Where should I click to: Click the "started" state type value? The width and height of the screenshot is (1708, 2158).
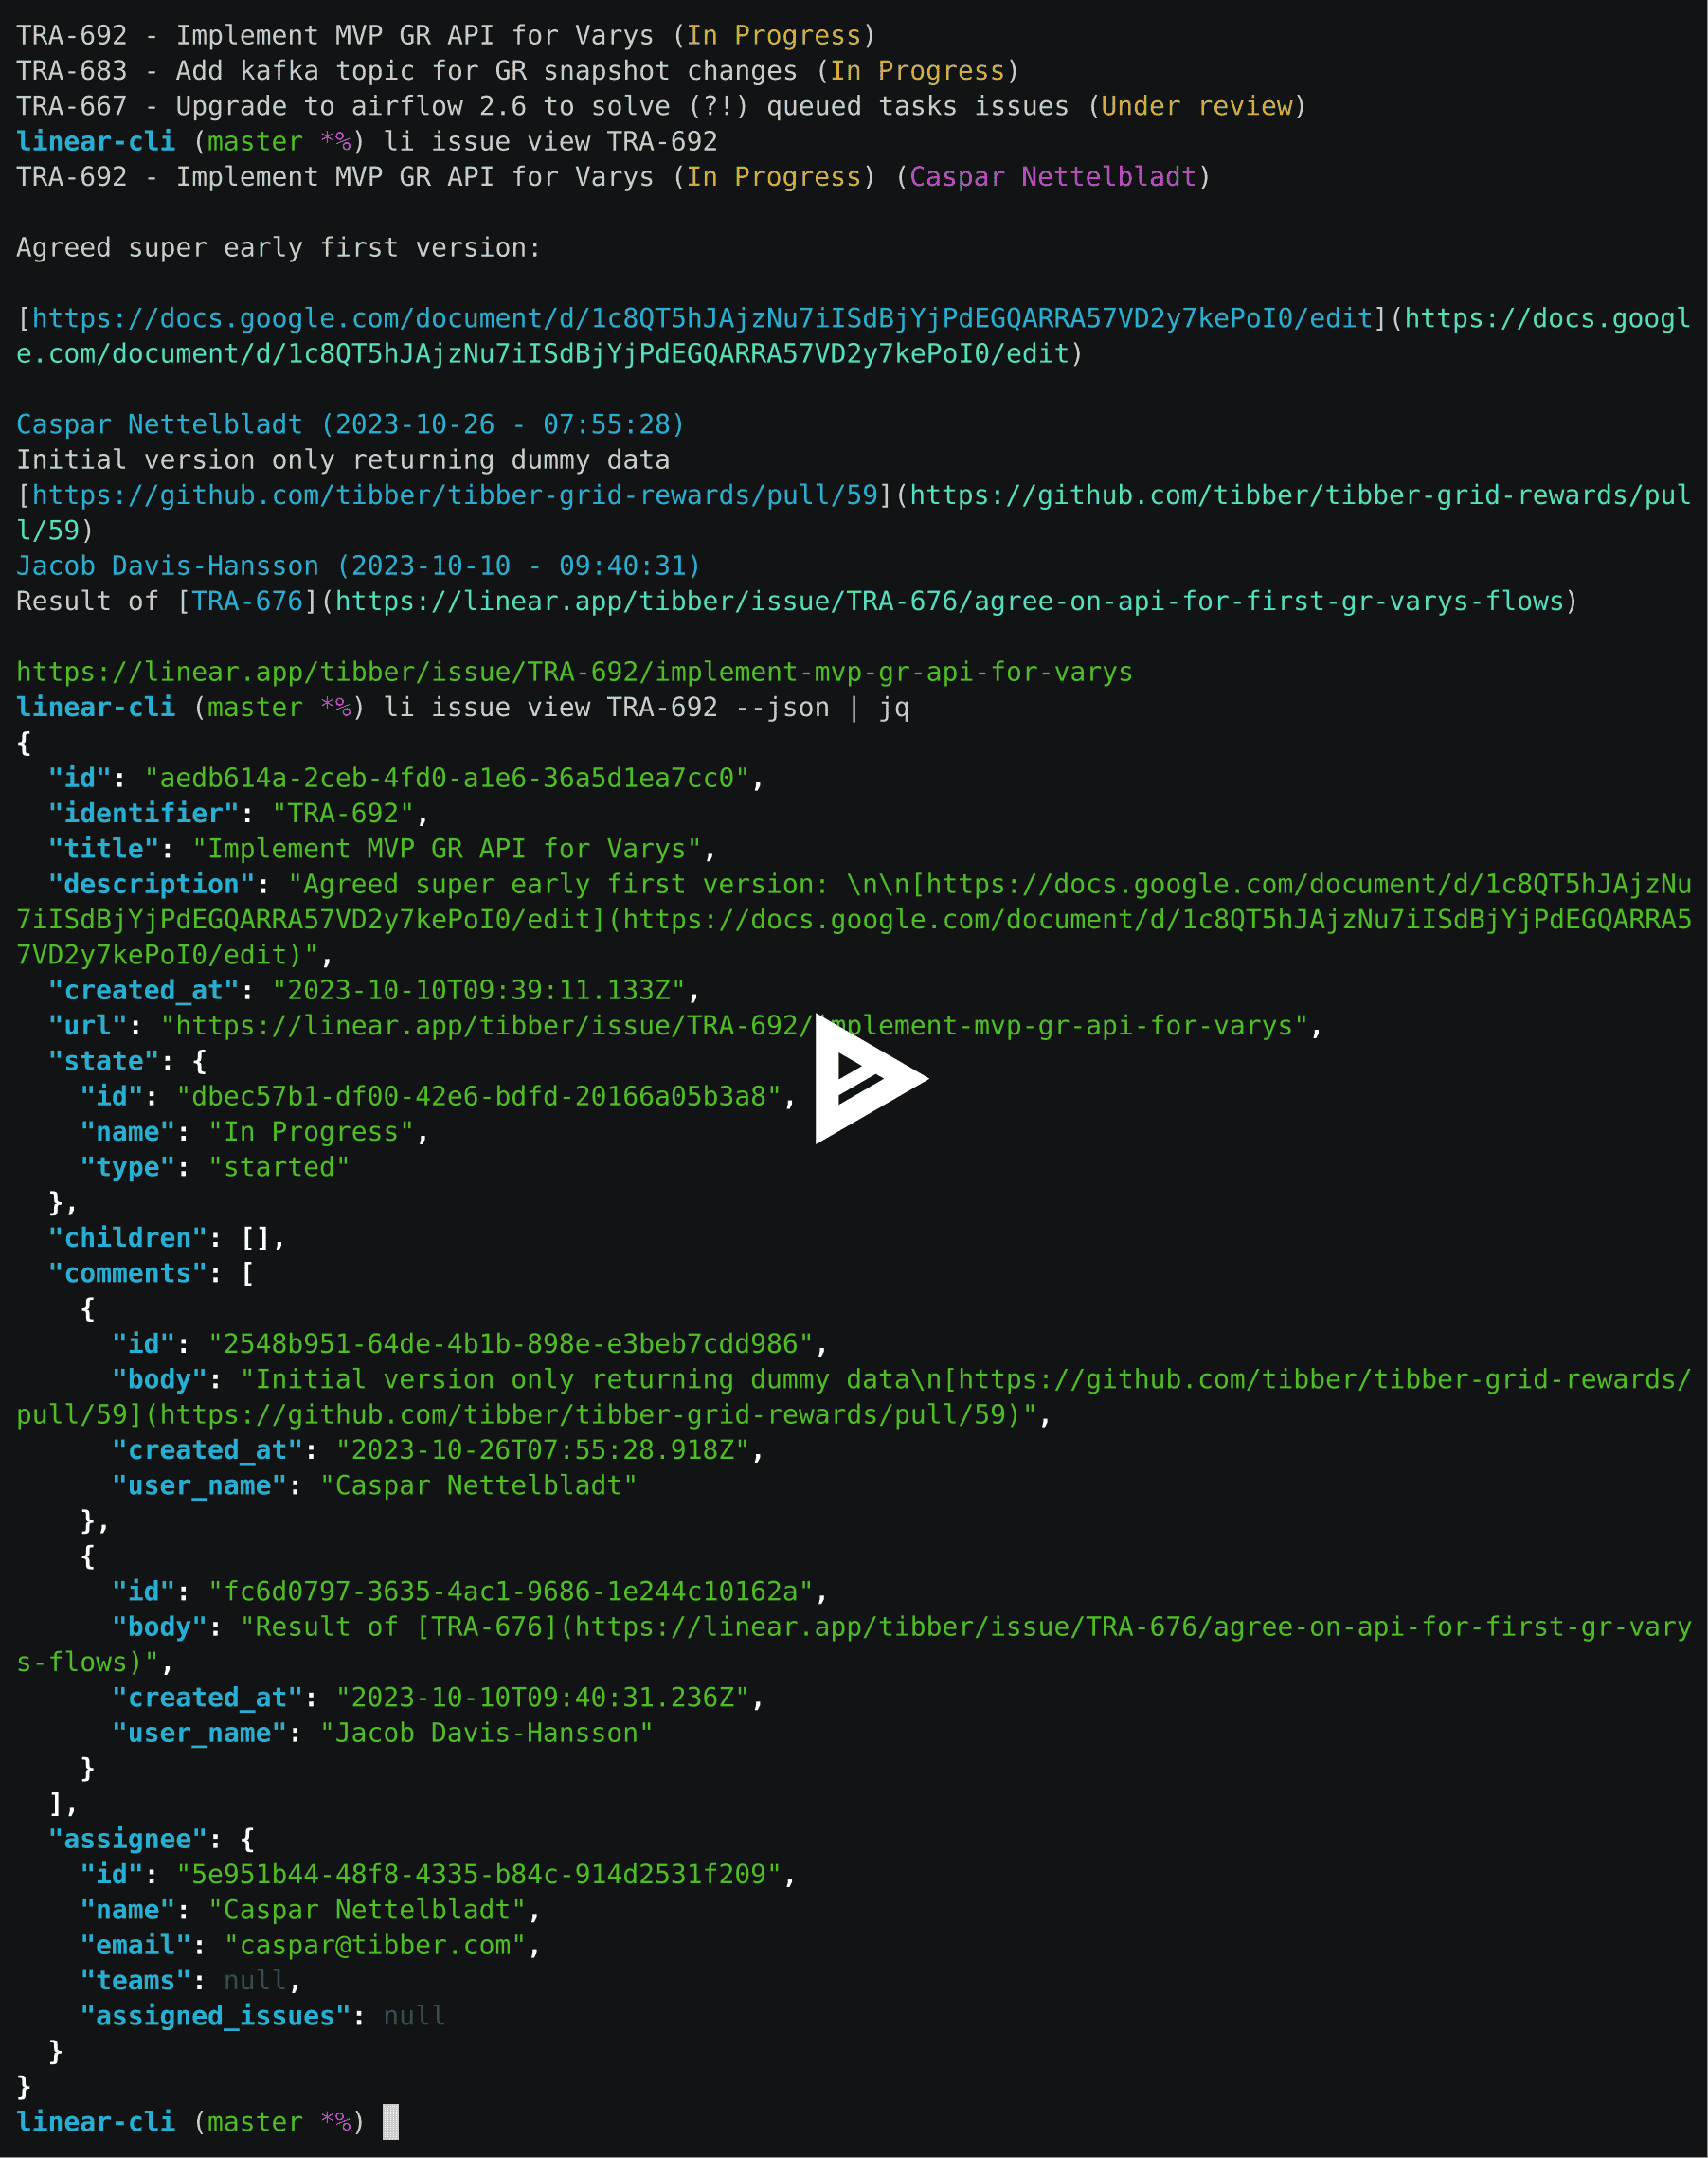point(279,1167)
